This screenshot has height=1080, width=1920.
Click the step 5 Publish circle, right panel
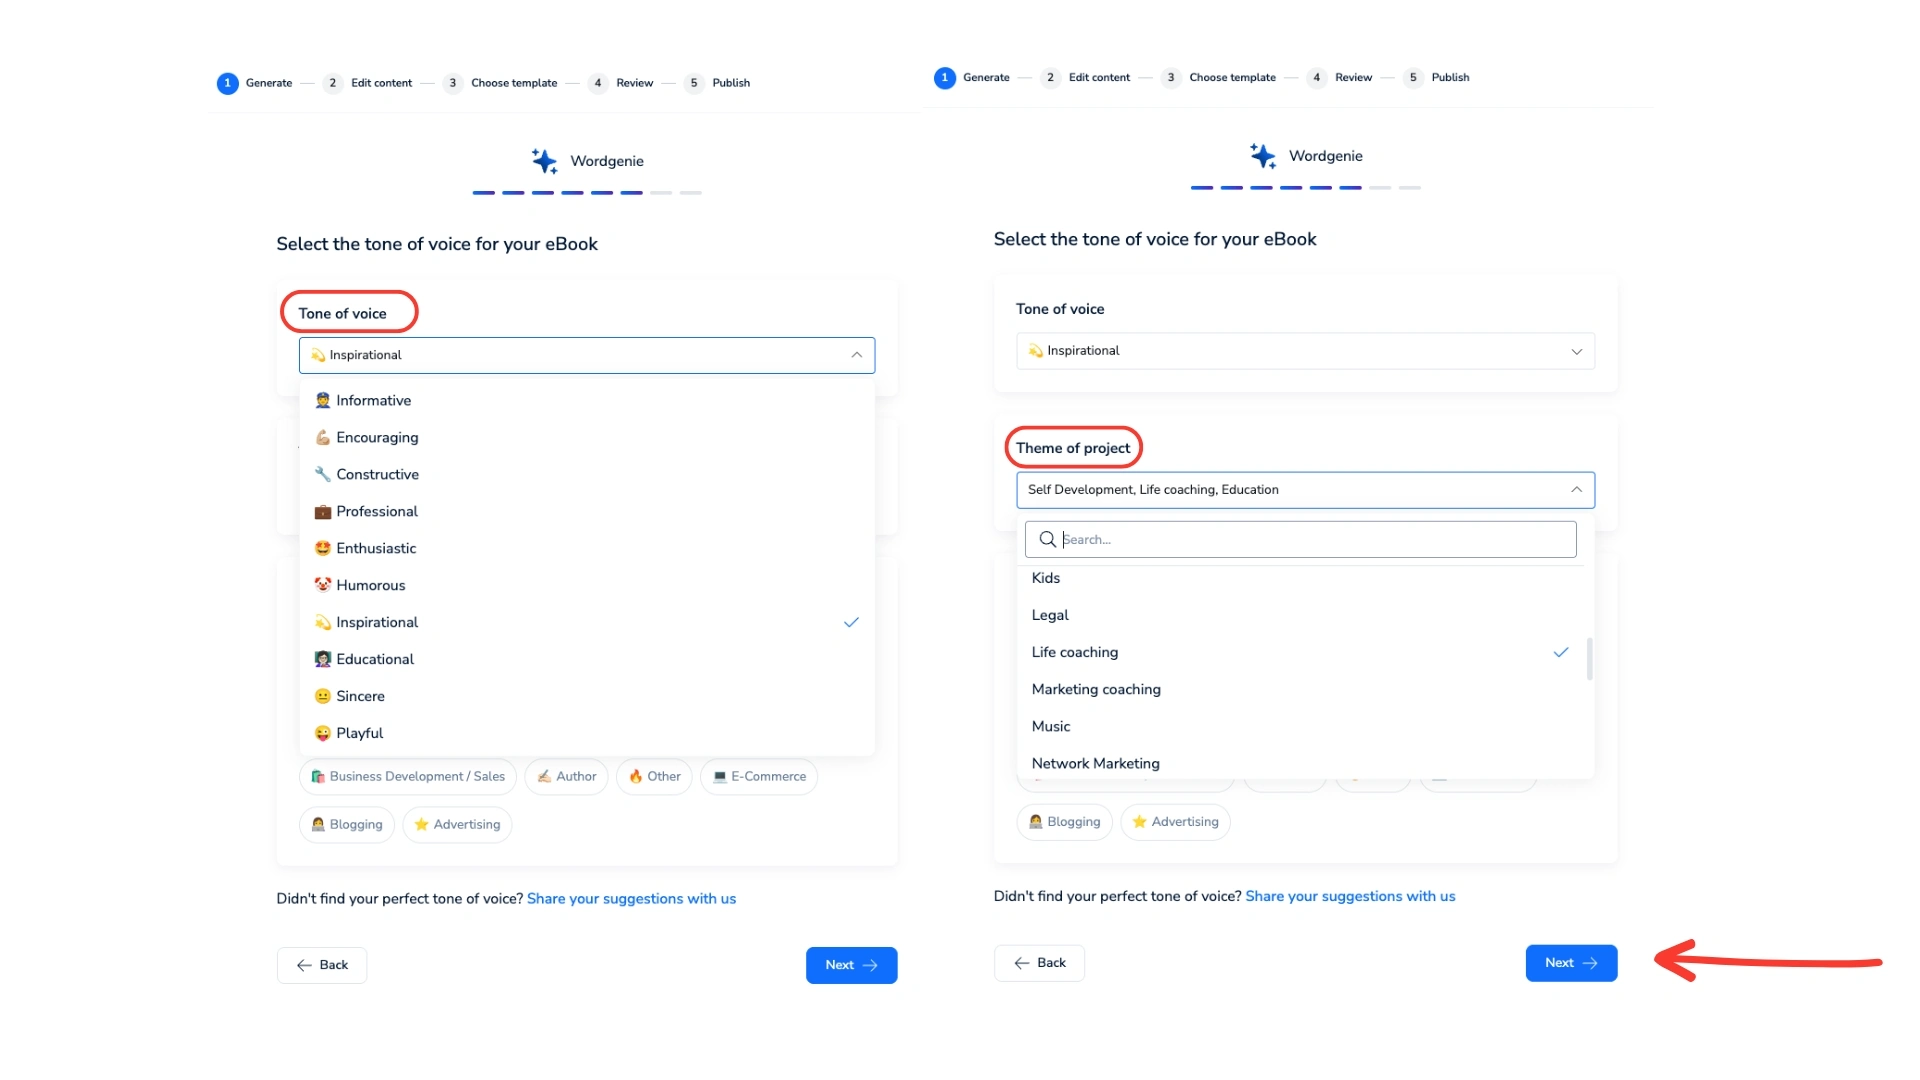click(1413, 78)
